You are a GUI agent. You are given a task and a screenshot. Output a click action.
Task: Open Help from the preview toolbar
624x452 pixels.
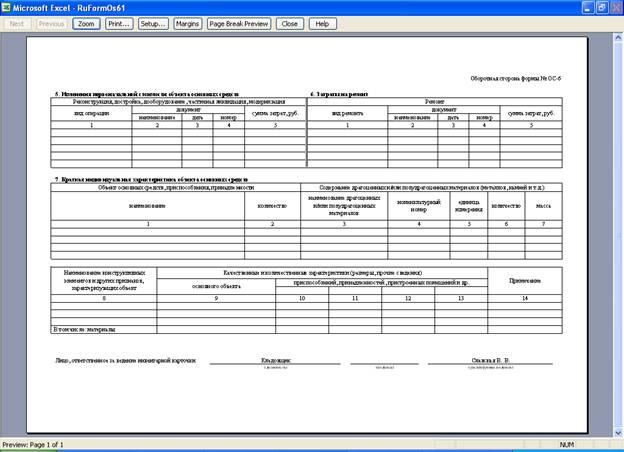tap(321, 23)
